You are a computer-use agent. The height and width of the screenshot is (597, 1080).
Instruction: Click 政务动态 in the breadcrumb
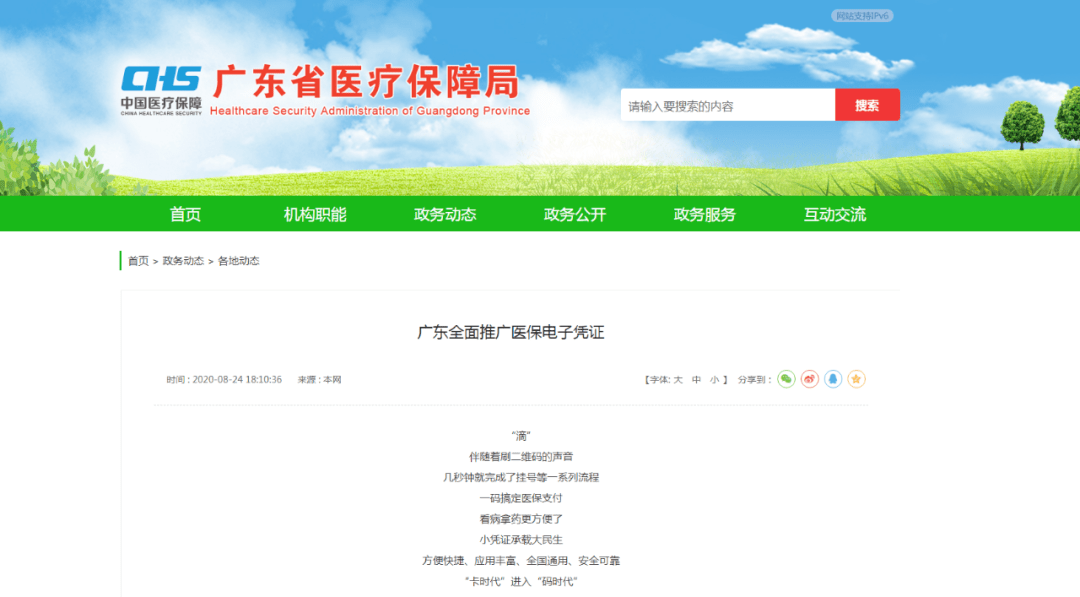point(183,261)
